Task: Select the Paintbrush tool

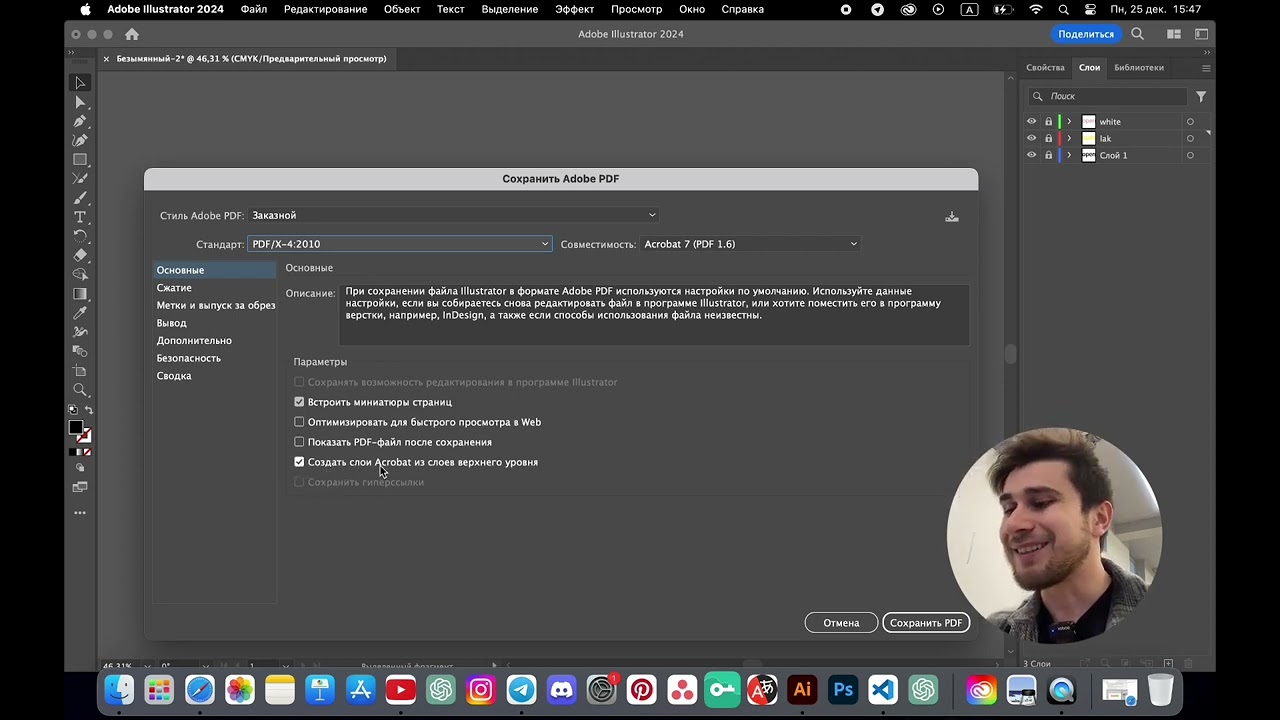Action: (x=80, y=198)
